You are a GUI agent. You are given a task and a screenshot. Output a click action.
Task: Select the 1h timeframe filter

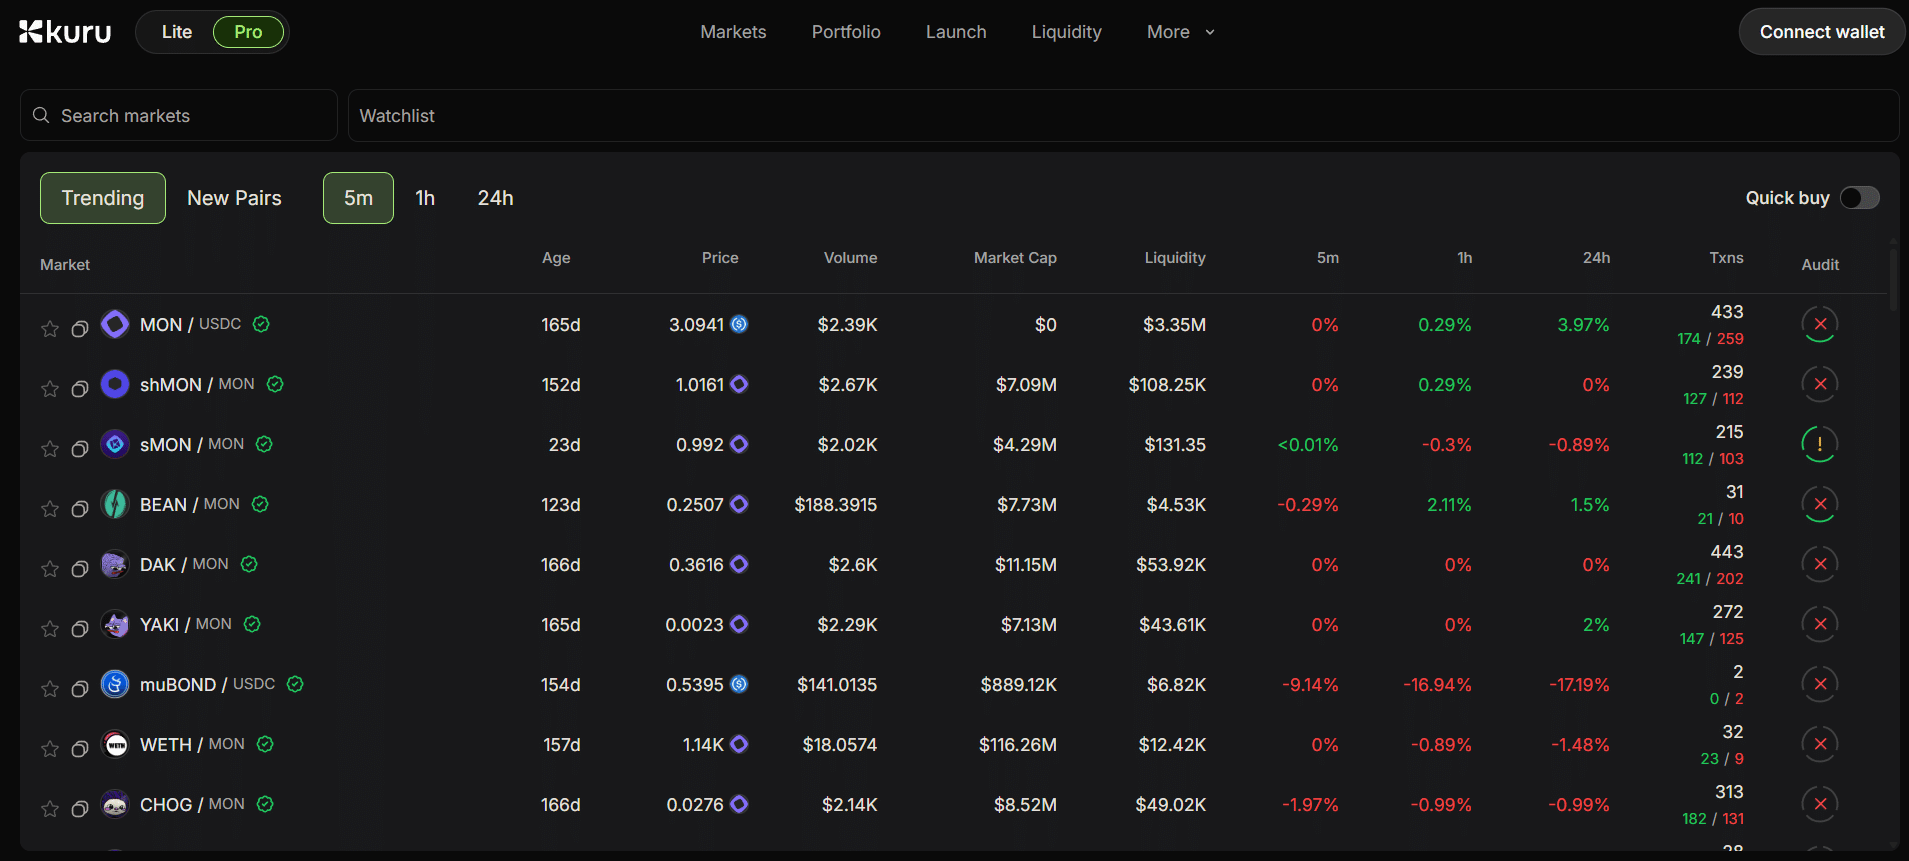point(425,198)
